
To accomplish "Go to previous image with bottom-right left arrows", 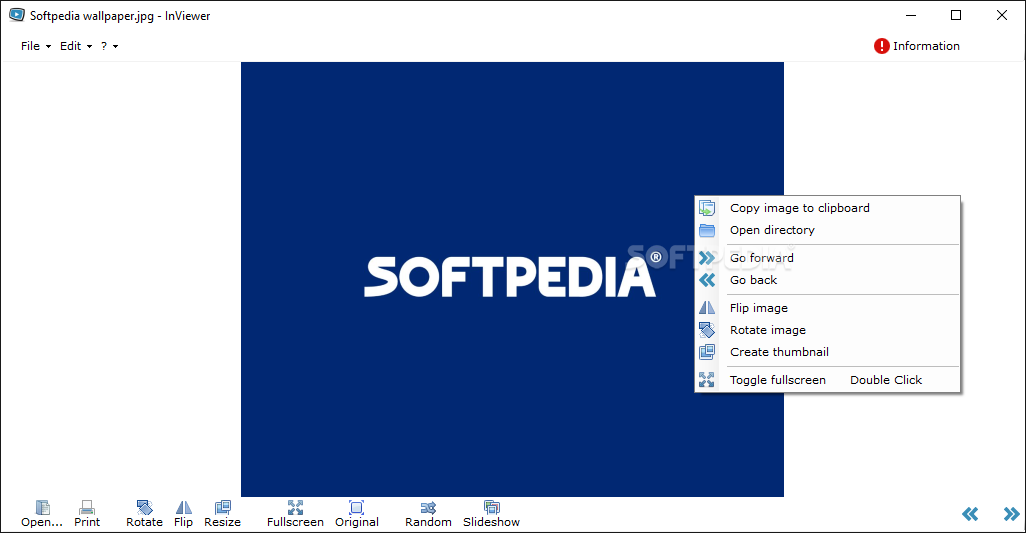I will point(970,514).
